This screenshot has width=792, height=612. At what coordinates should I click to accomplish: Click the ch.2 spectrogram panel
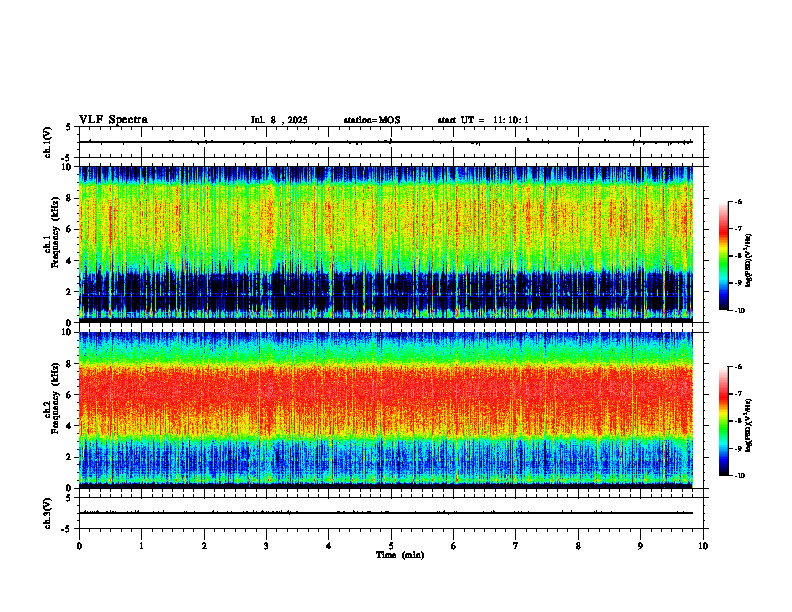click(x=386, y=410)
